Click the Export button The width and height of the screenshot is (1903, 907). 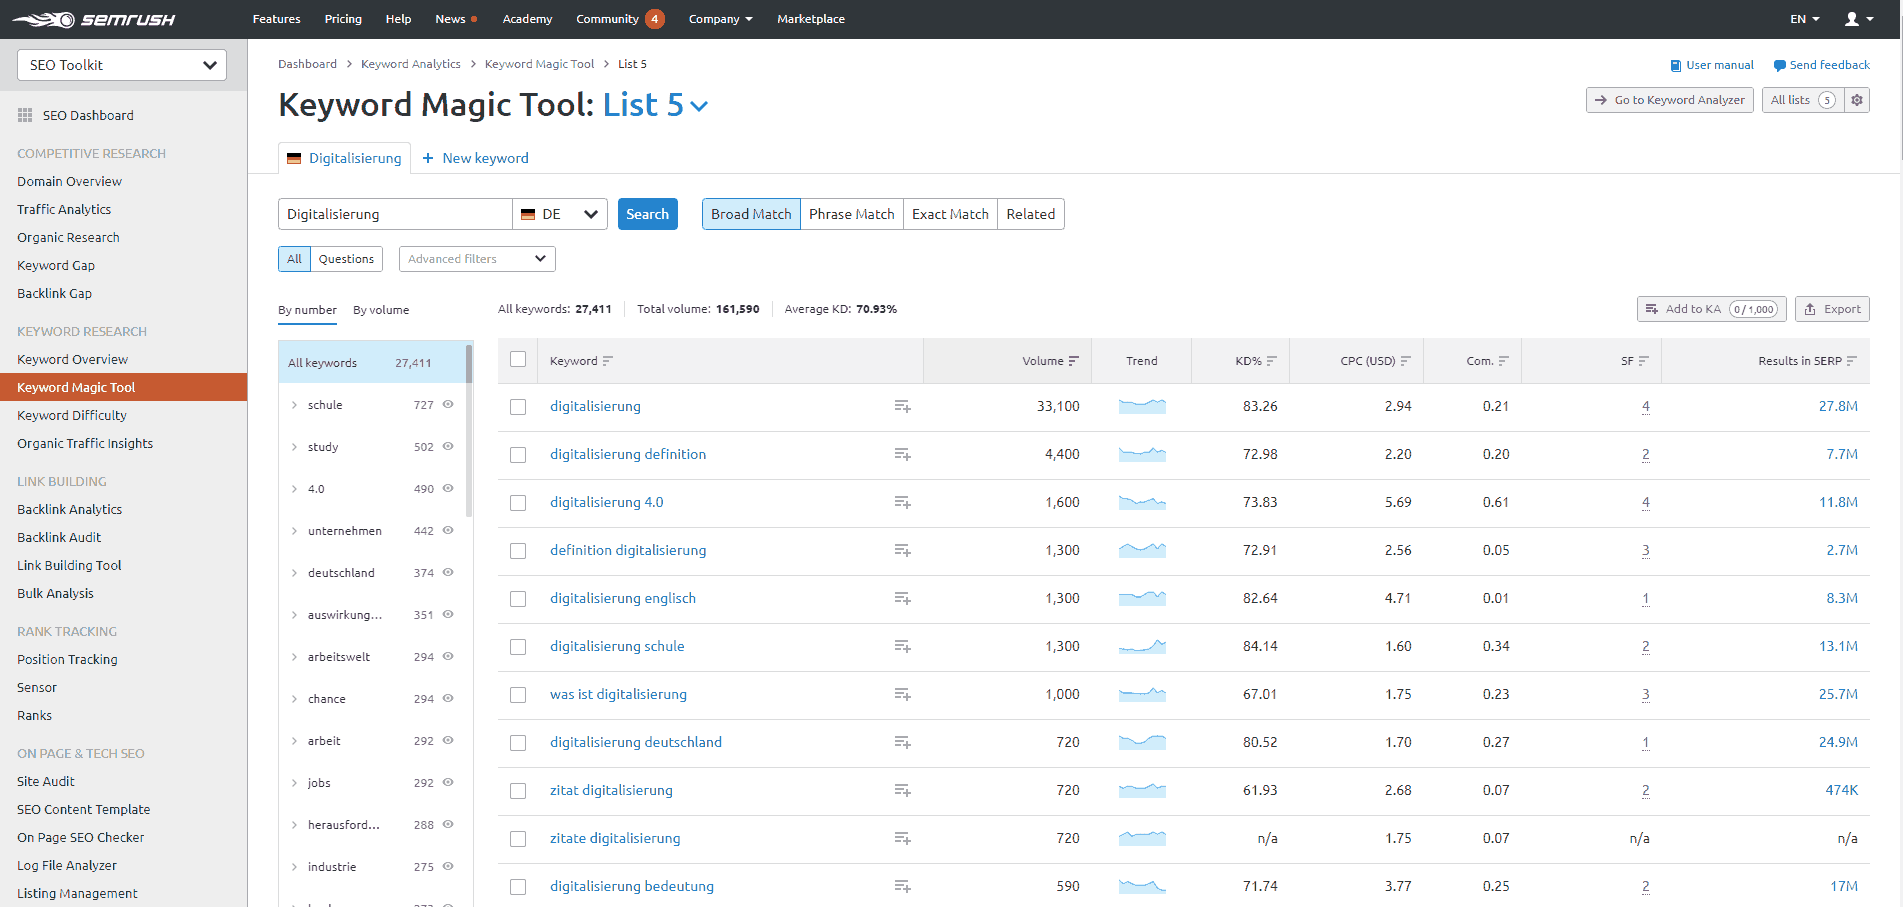[x=1832, y=309]
